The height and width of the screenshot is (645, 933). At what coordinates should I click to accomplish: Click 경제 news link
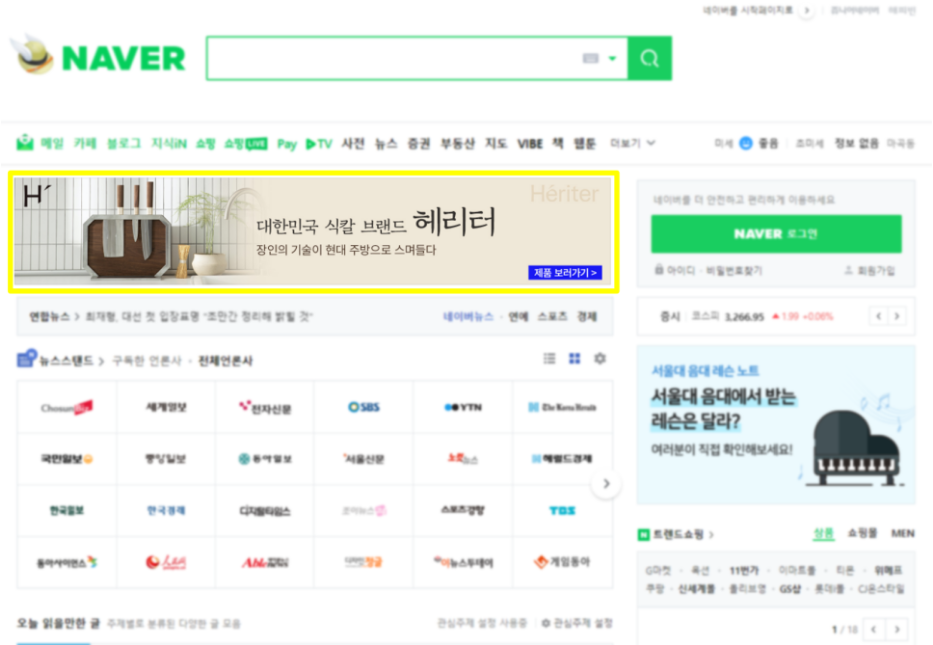587,317
